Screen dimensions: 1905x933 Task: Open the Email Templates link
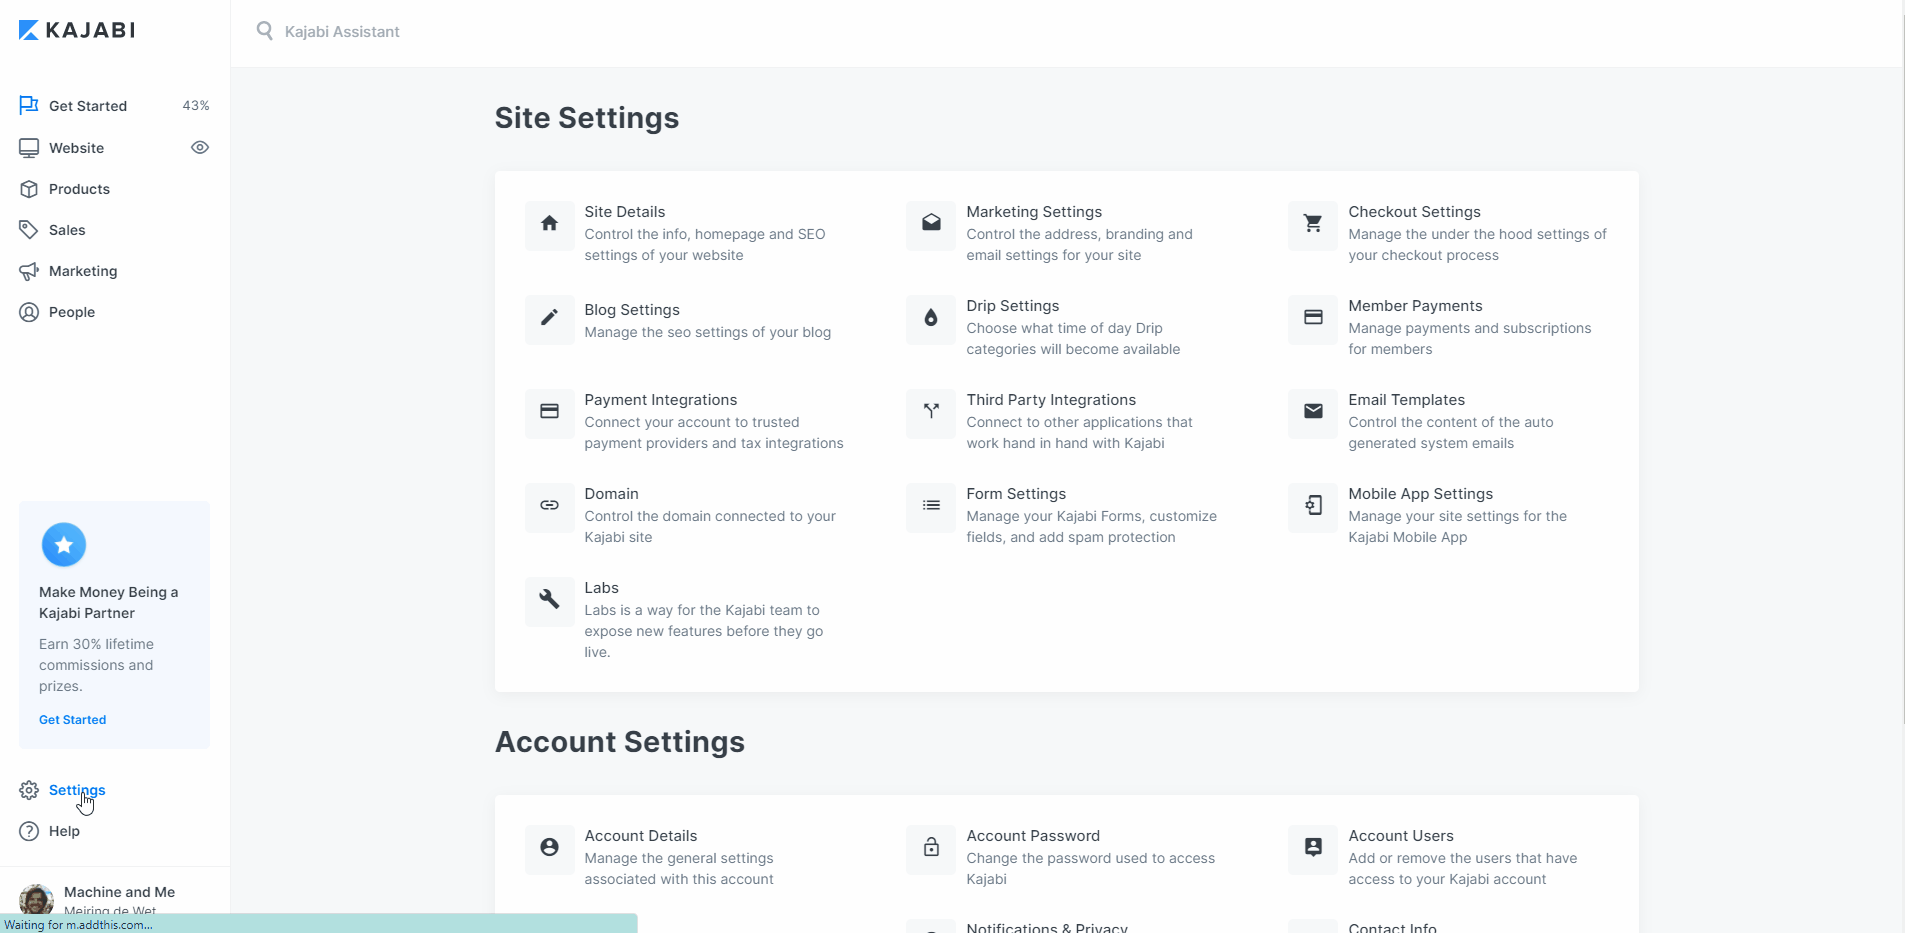1406,400
